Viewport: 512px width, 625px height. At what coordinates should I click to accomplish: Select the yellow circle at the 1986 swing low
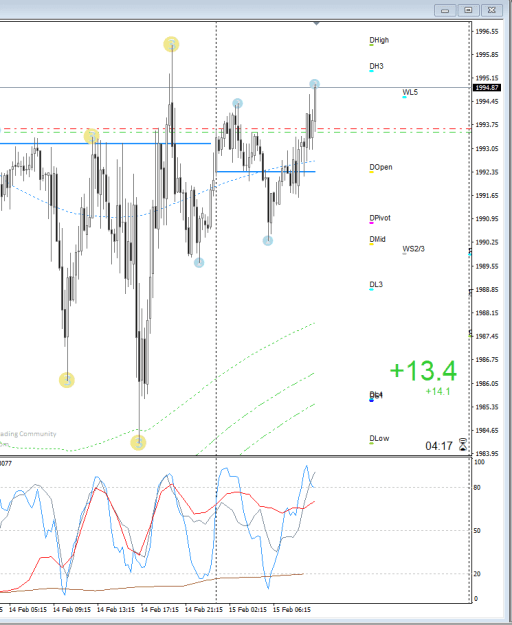tap(67, 380)
